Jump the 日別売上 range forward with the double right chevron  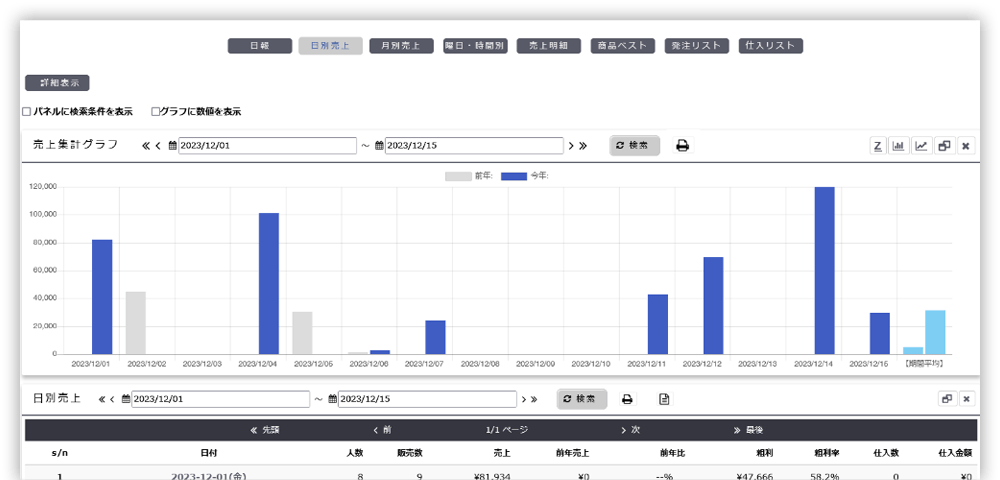click(x=534, y=399)
